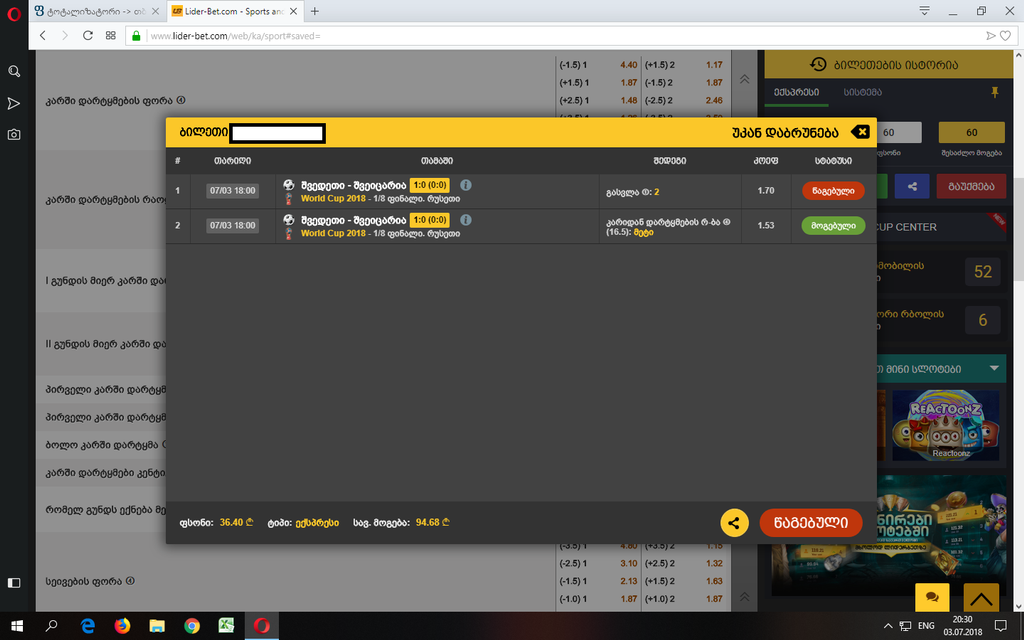The height and width of the screenshot is (640, 1024).
Task: Click odds 1.17 for (+1.5) 2
Action: pos(714,65)
